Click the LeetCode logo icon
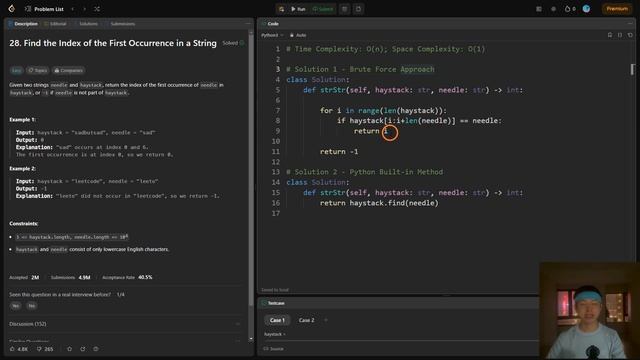640x360 pixels. (11, 9)
